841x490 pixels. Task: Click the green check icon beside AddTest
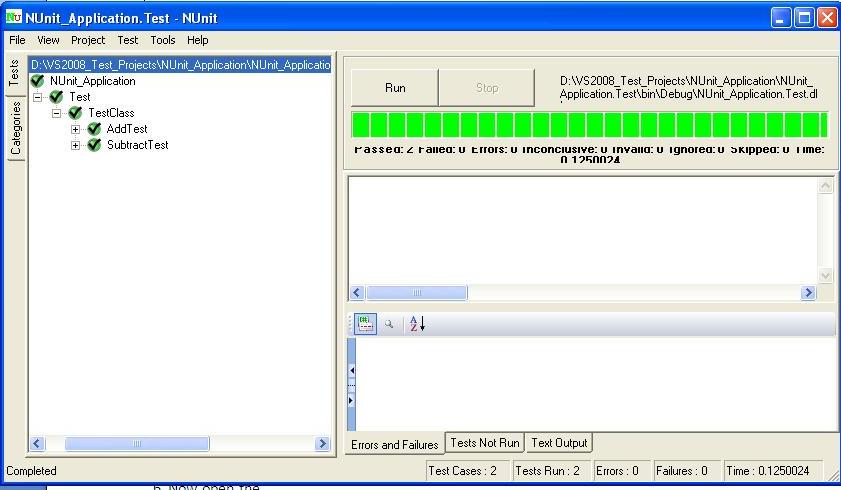pos(94,129)
